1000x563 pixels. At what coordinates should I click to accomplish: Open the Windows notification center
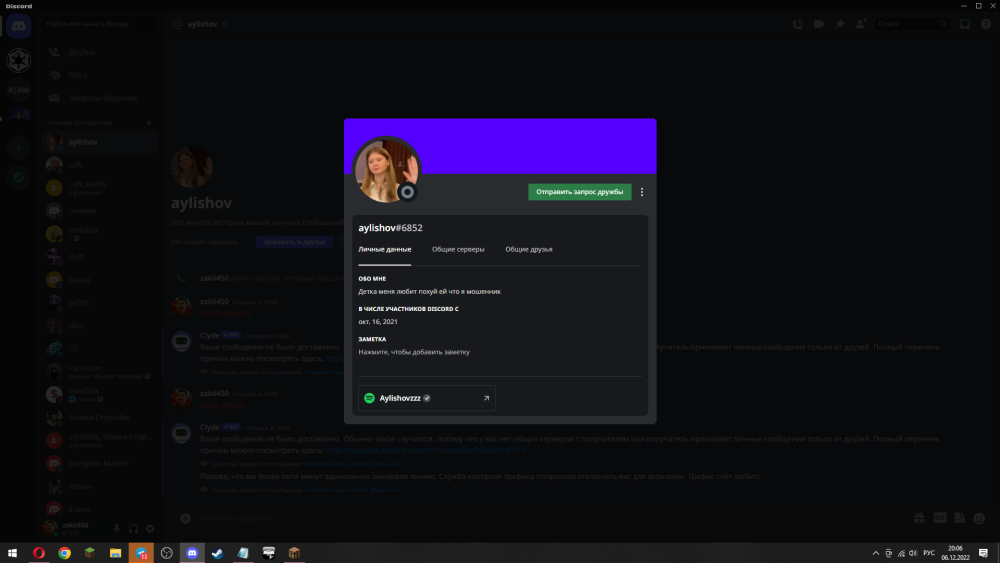[x=983, y=553]
